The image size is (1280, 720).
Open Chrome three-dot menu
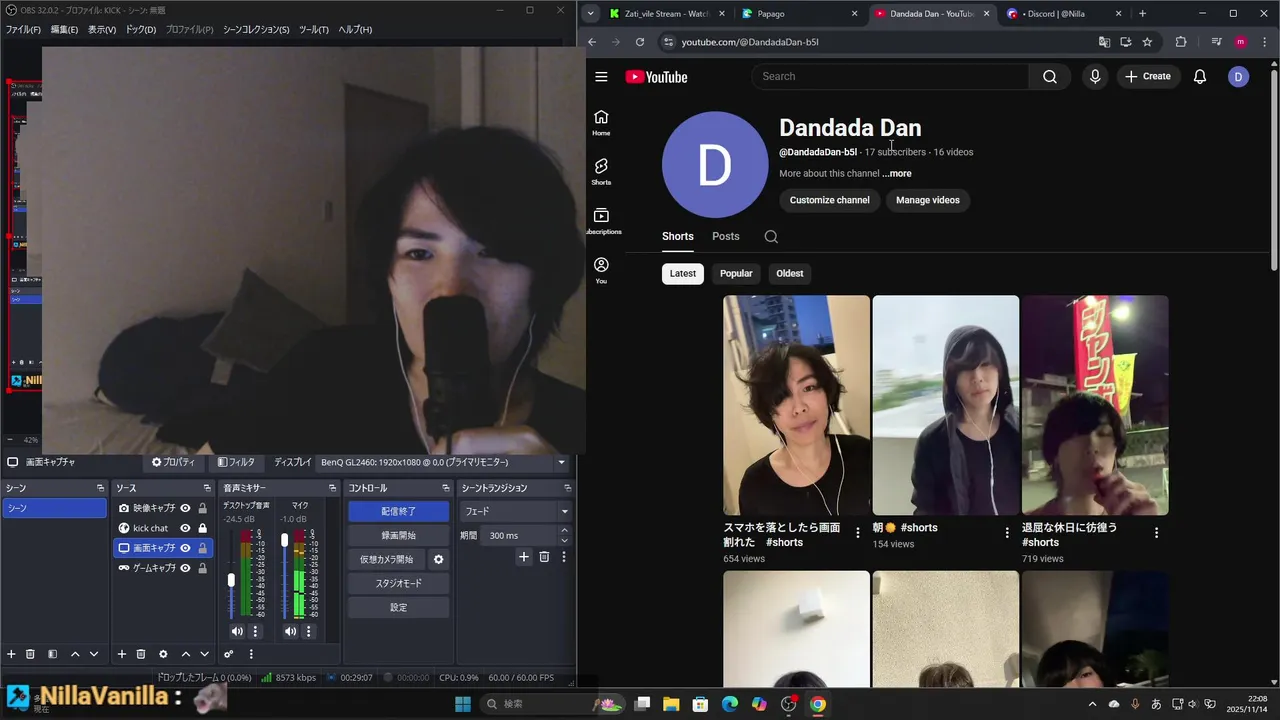pyautogui.click(x=1265, y=42)
